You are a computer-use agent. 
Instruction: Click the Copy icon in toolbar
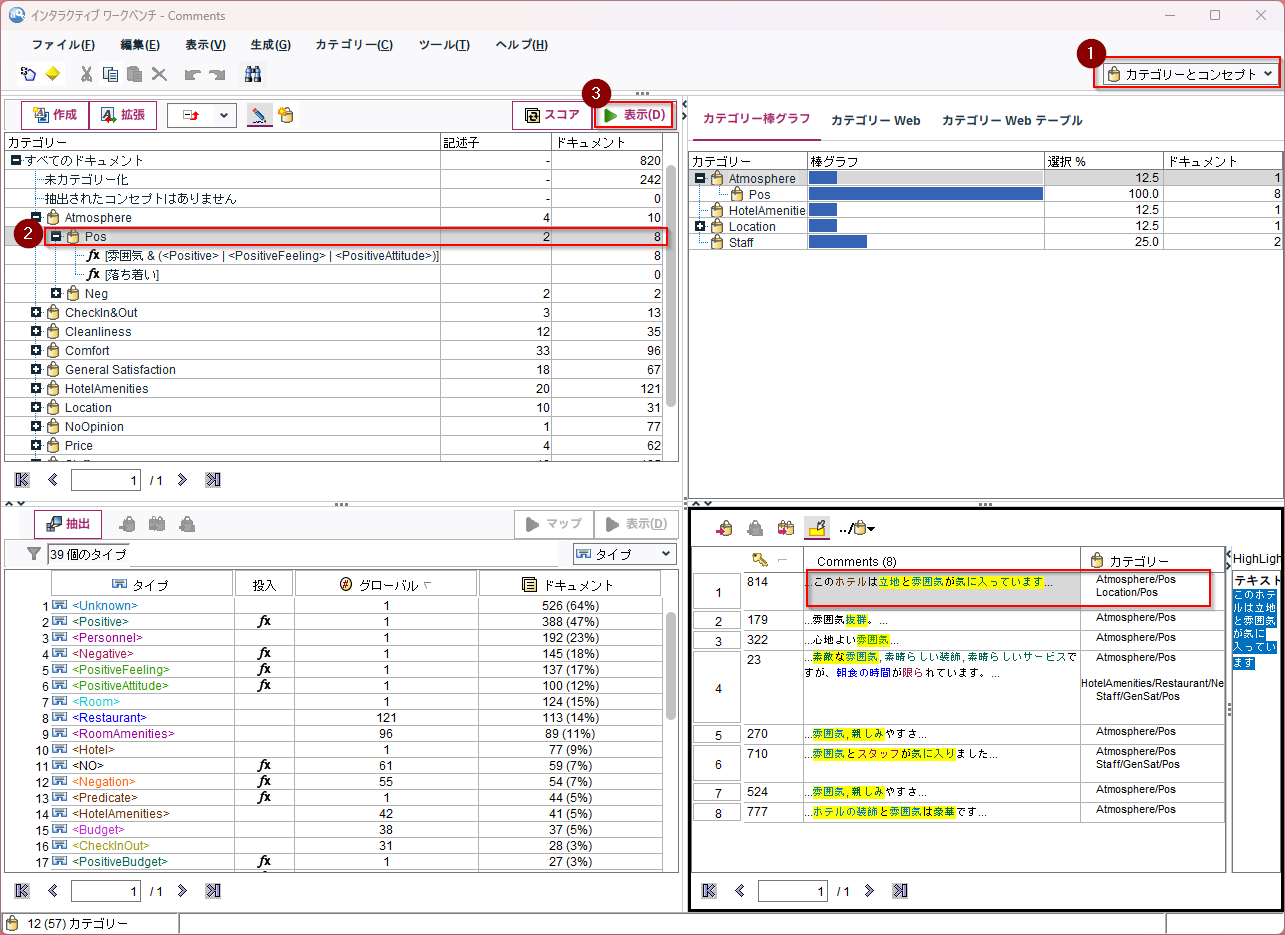pos(110,74)
